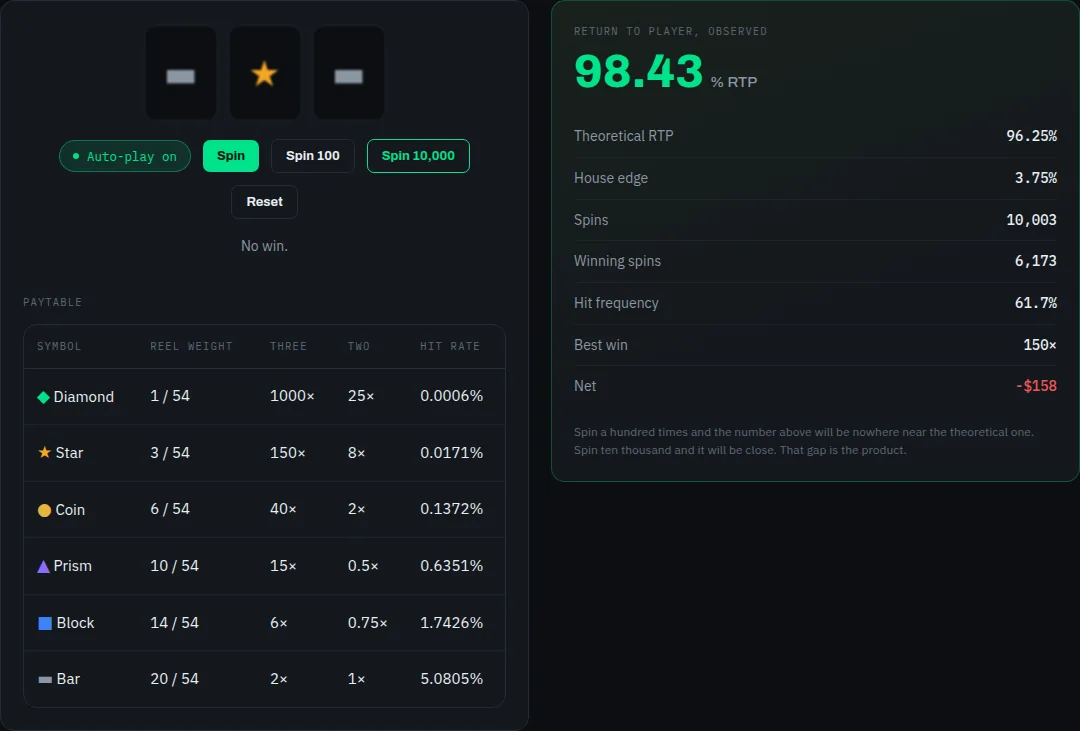Image resolution: width=1080 pixels, height=731 pixels.
Task: Click the PAYTABLE section label
Action: pos(52,302)
